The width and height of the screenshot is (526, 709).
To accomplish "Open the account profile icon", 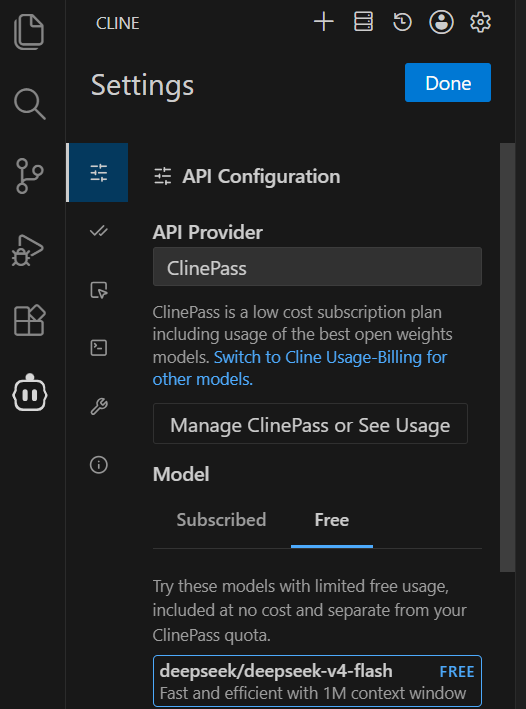I will click(441, 22).
